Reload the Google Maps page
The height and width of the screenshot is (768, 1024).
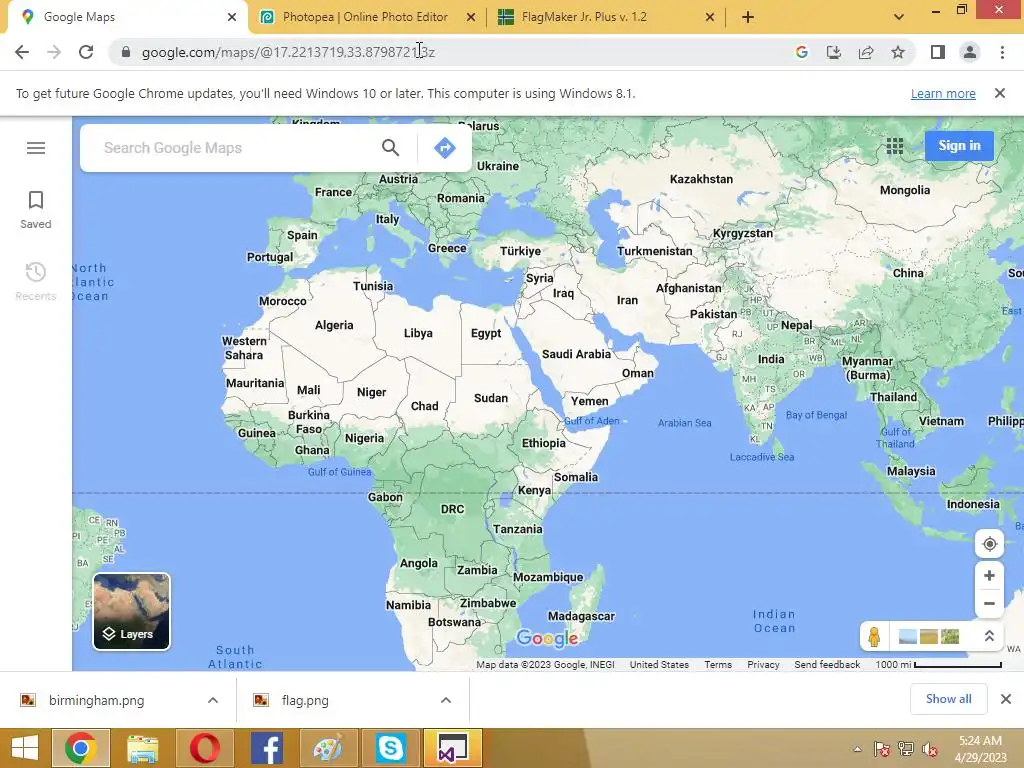pyautogui.click(x=86, y=52)
